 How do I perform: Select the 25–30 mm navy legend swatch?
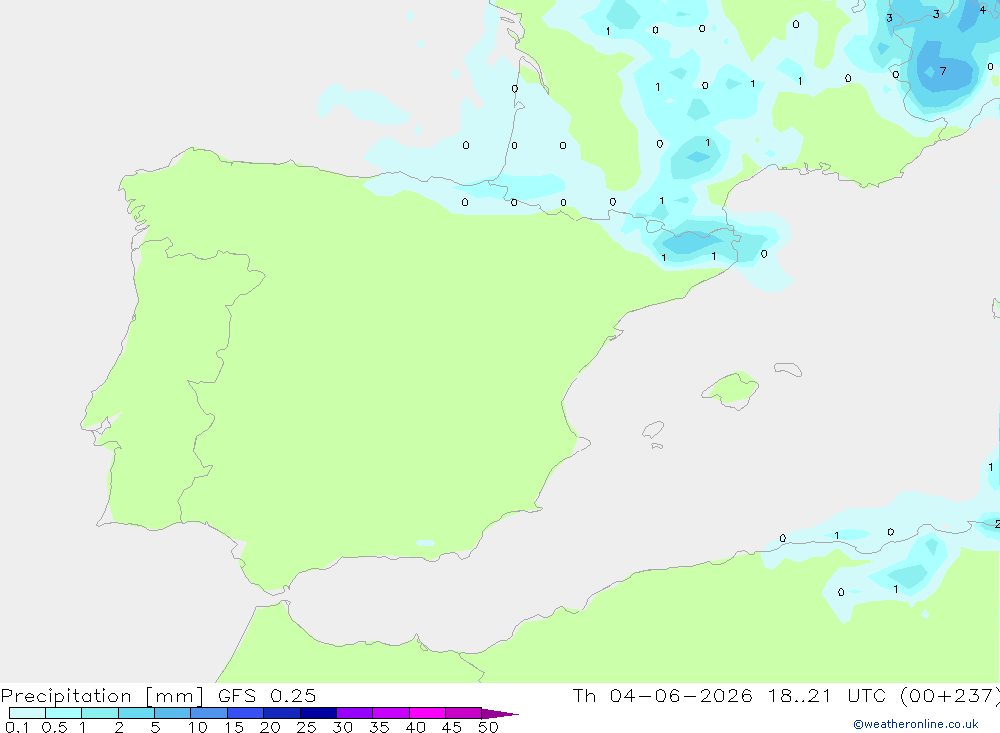[x=318, y=713]
